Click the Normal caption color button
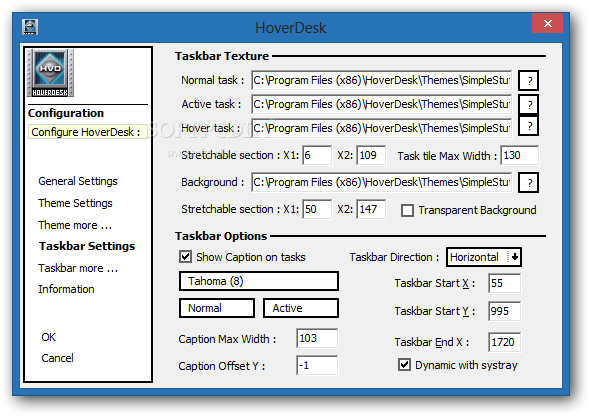Viewport: 590px width, 416px height. (217, 308)
